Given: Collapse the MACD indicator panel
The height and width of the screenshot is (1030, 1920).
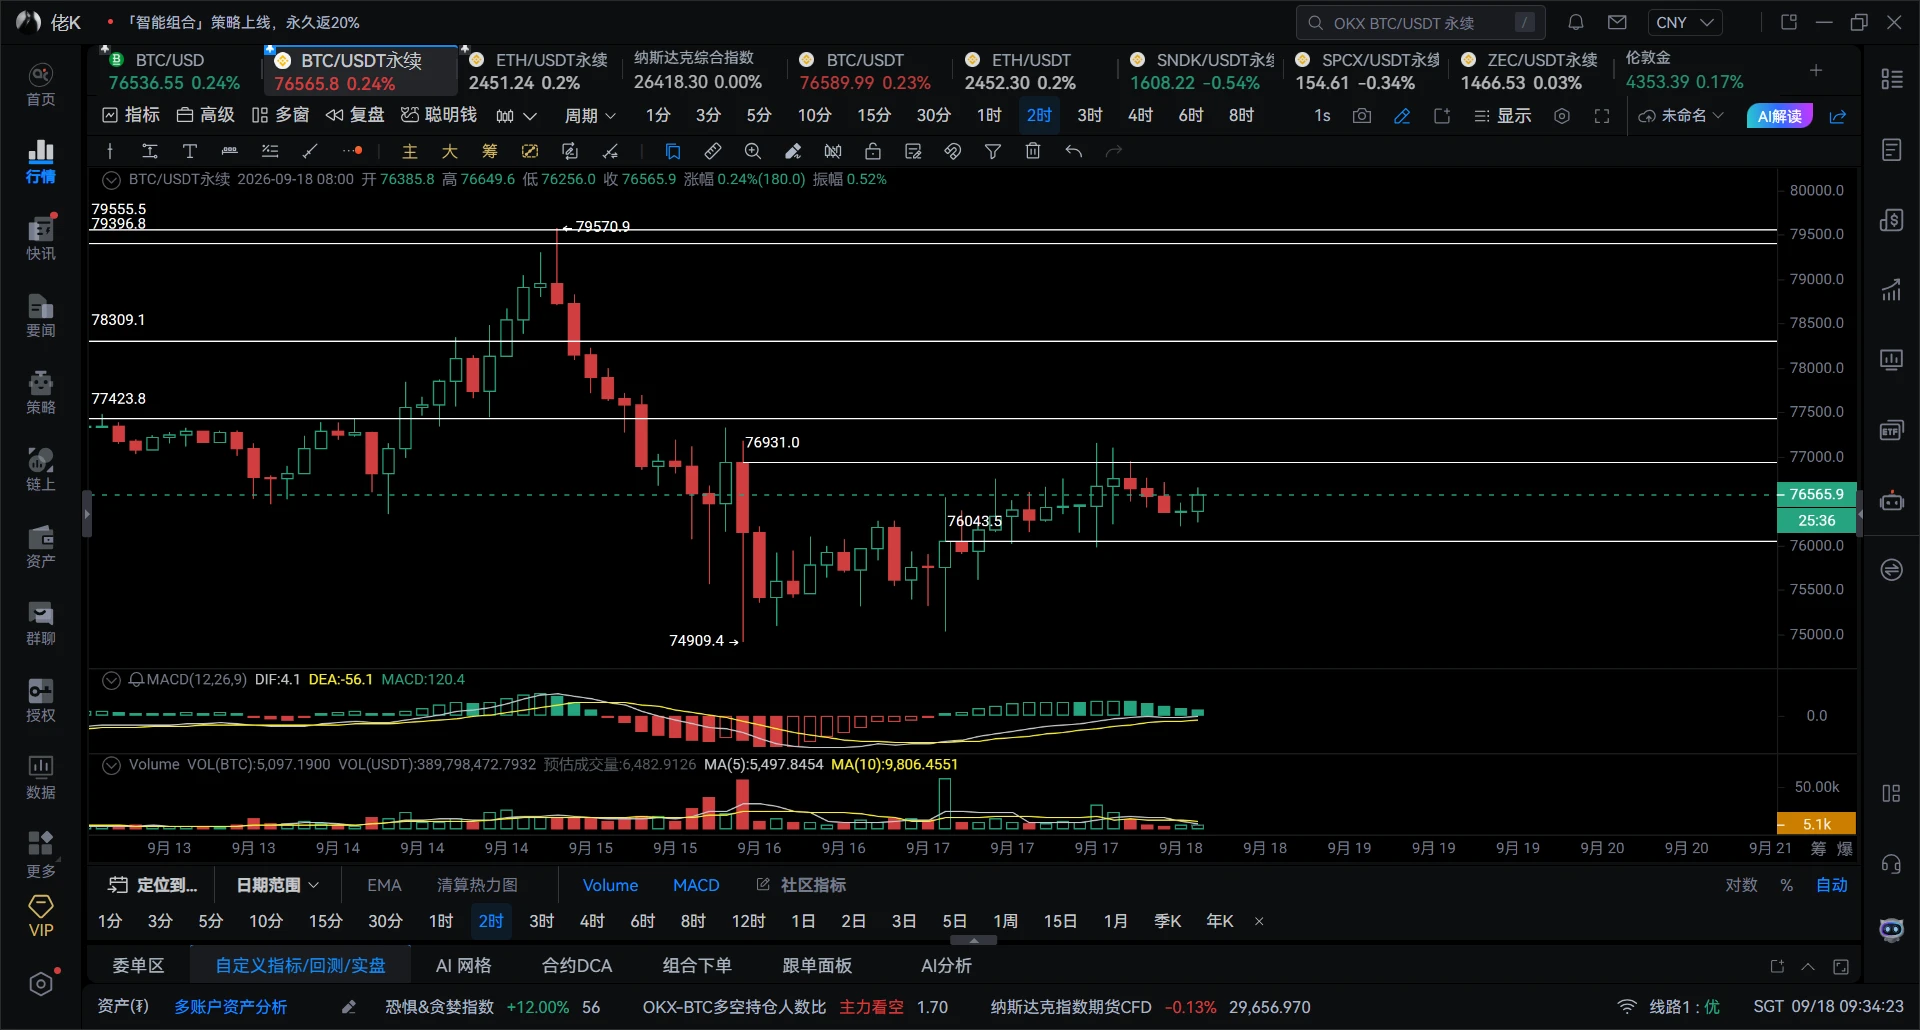Looking at the screenshot, I should [x=112, y=680].
